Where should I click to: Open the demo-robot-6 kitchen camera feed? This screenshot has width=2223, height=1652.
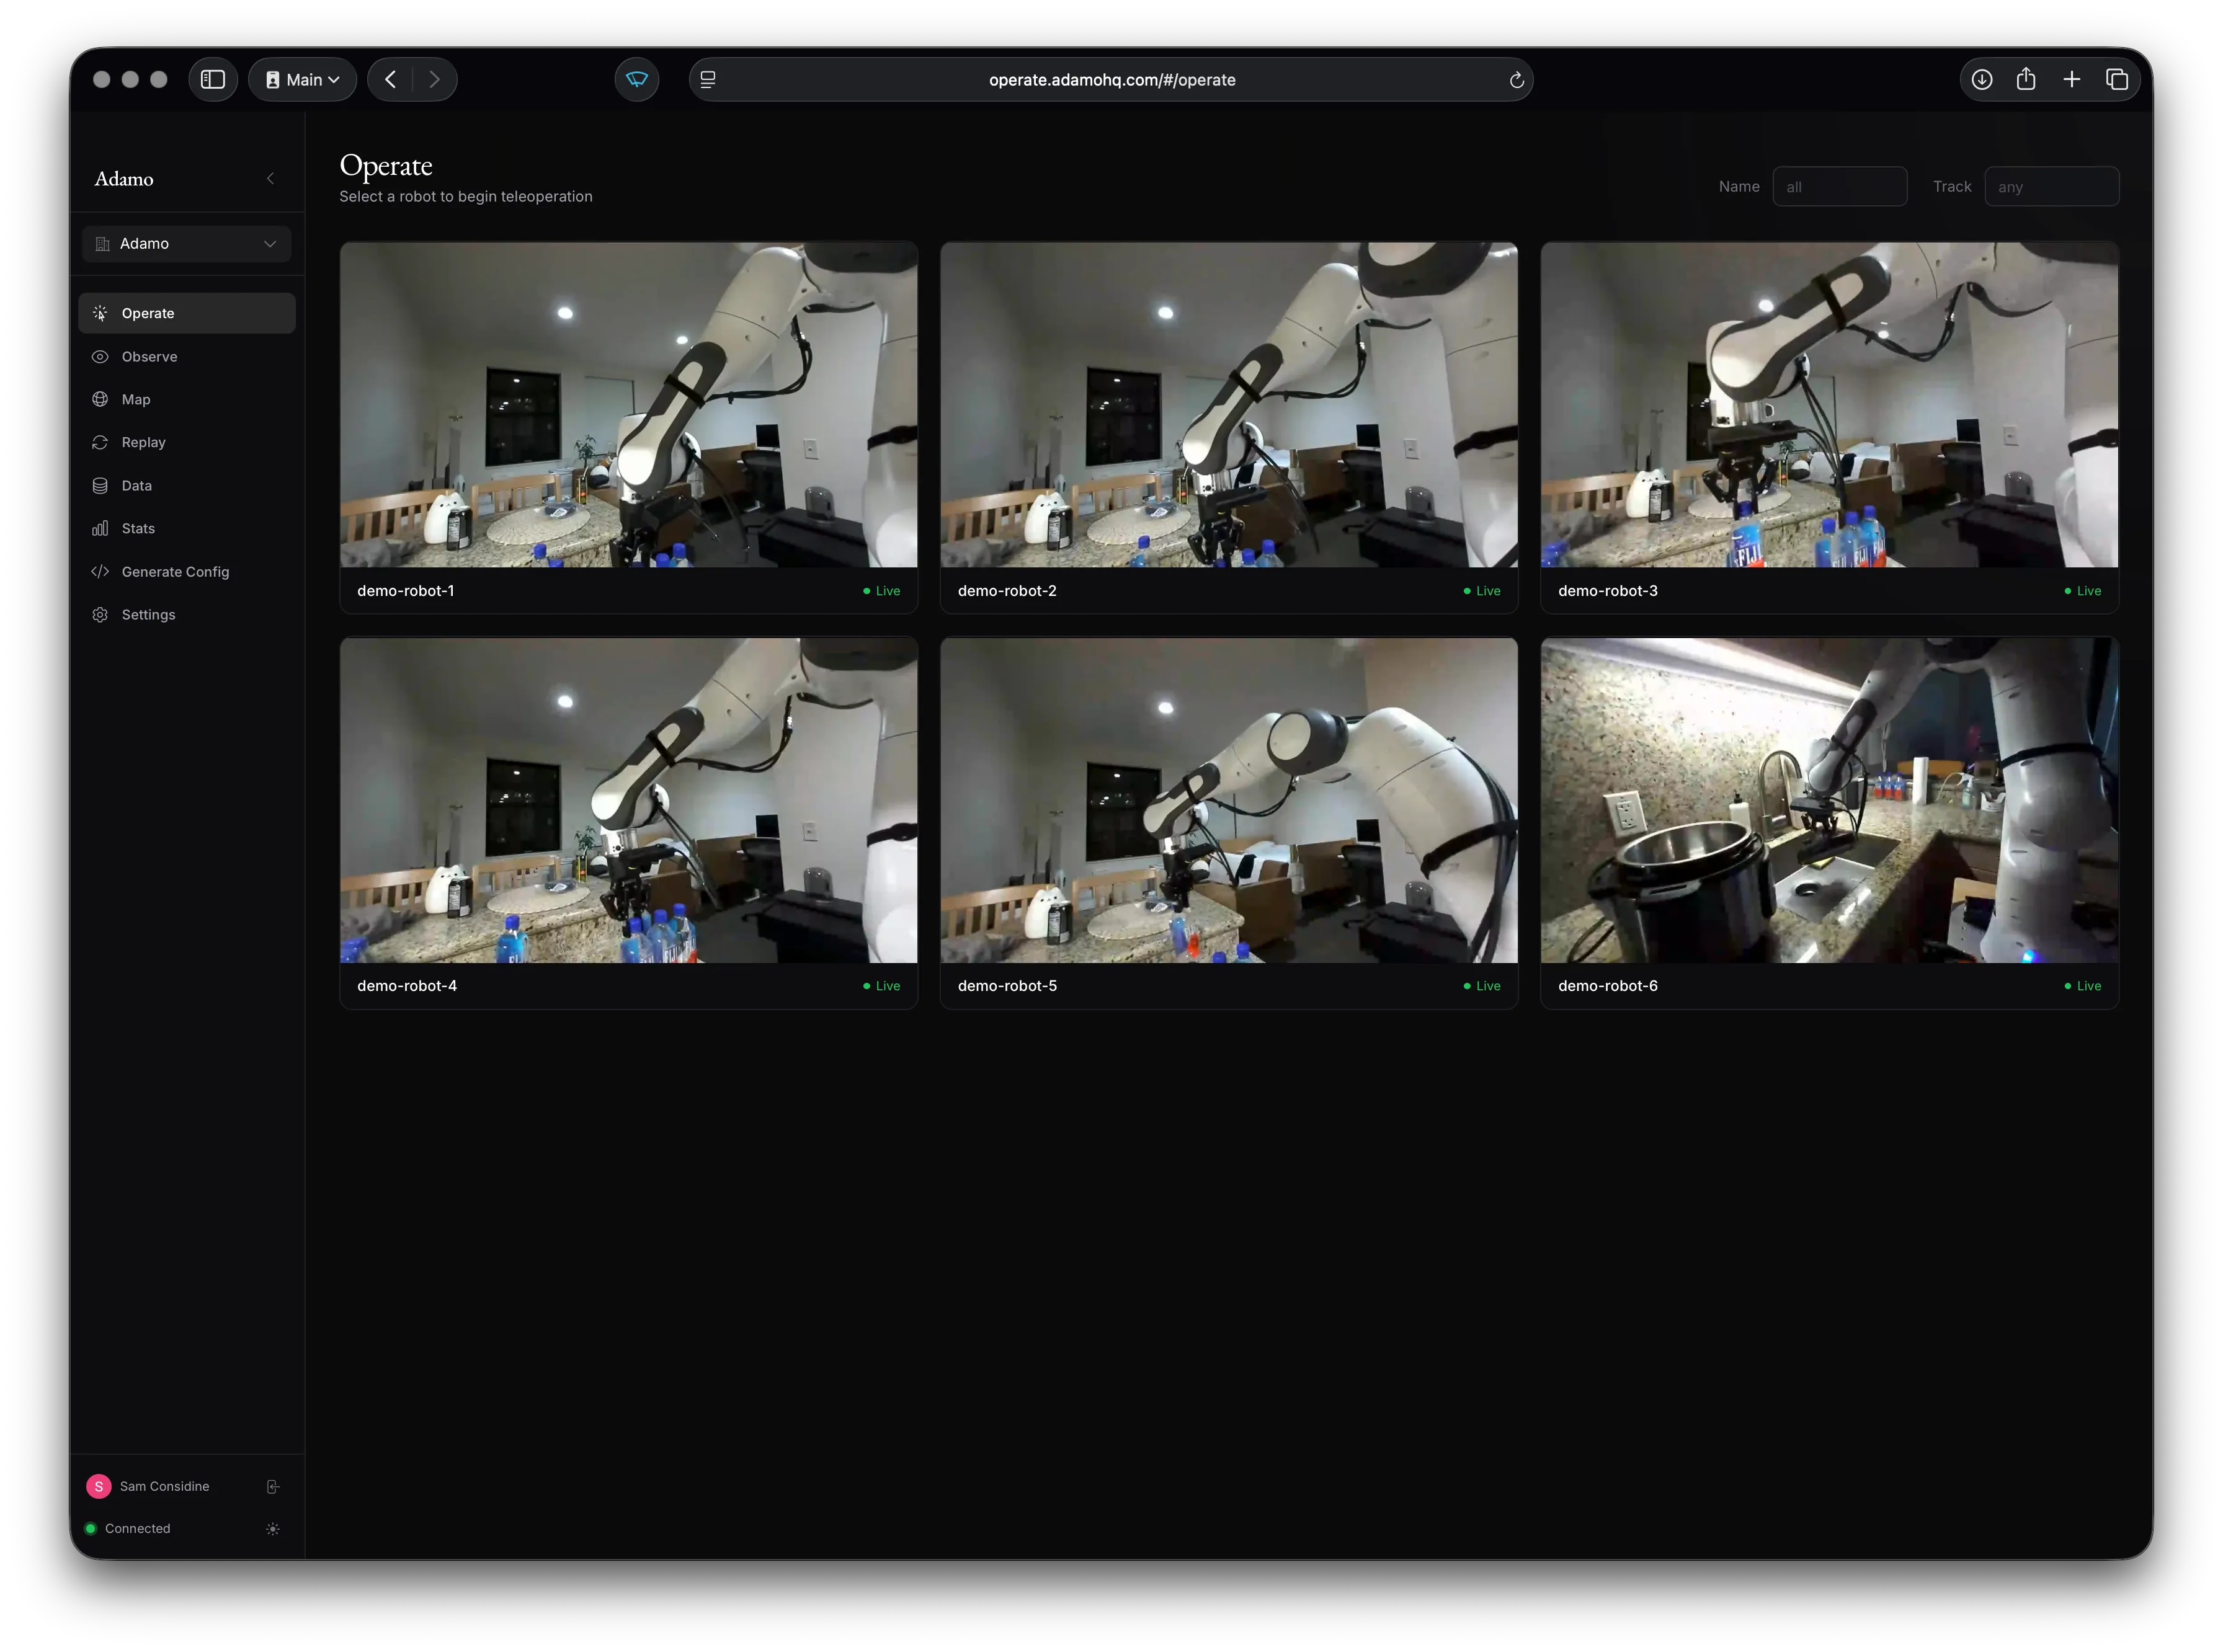[x=1829, y=800]
